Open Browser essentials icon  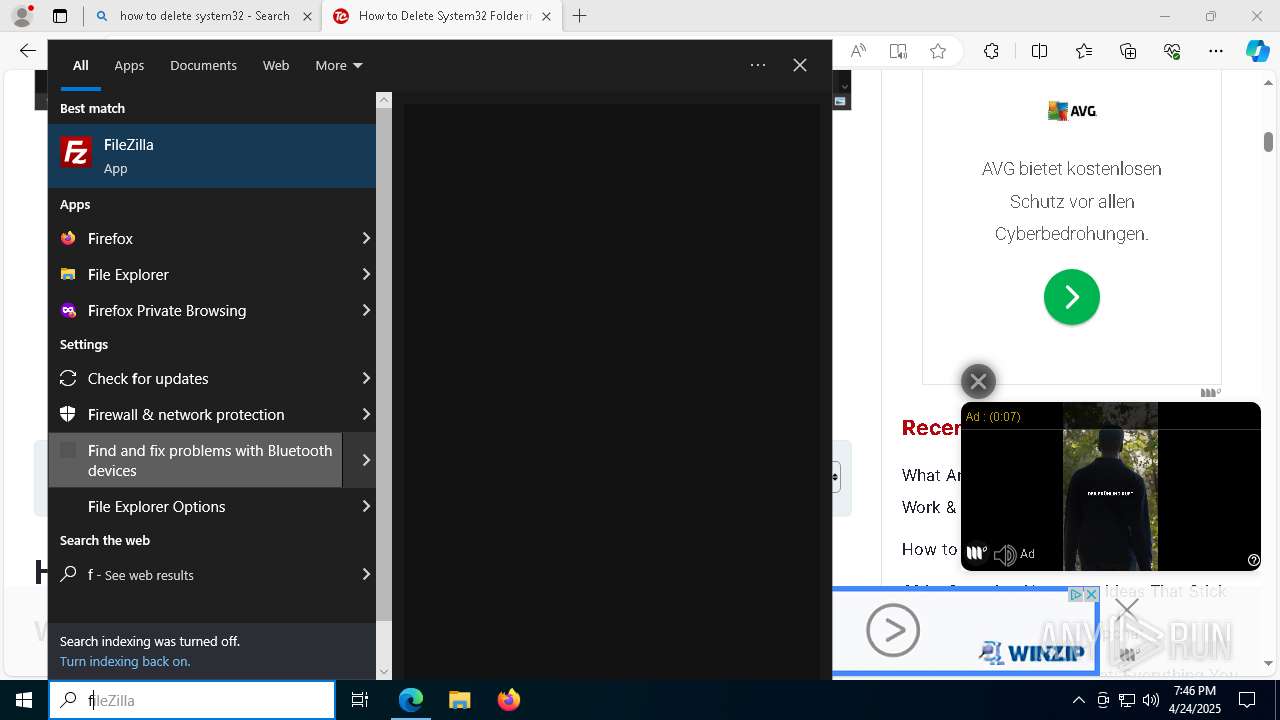(x=1172, y=51)
